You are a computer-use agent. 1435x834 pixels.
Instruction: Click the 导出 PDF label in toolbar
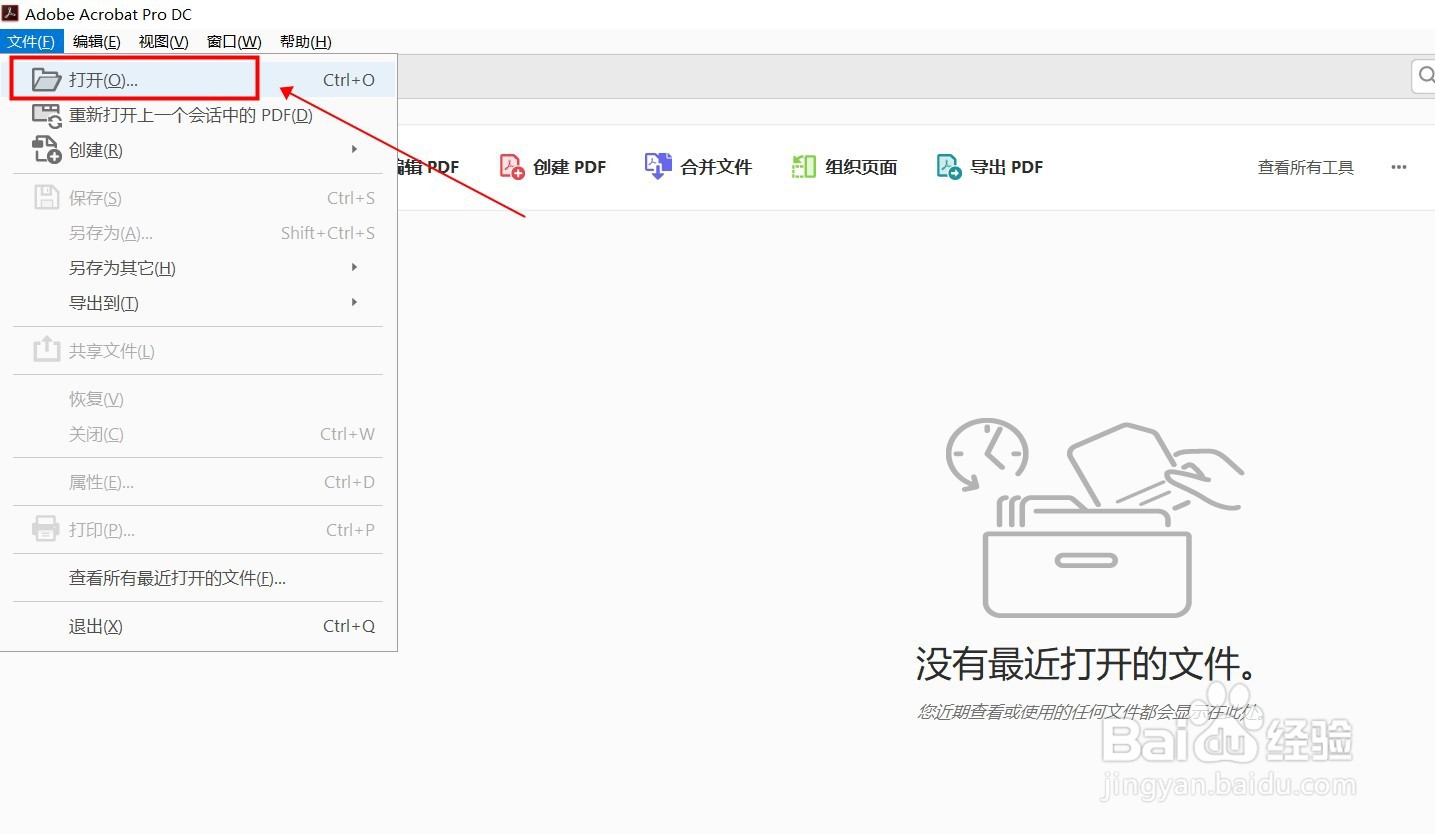1007,167
